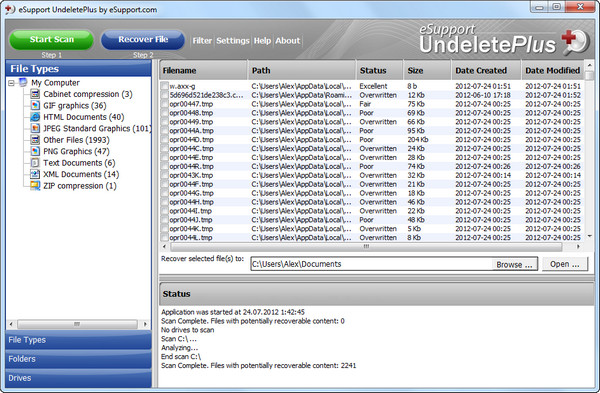Click the Open ... button
The image size is (600, 393).
coord(565,264)
